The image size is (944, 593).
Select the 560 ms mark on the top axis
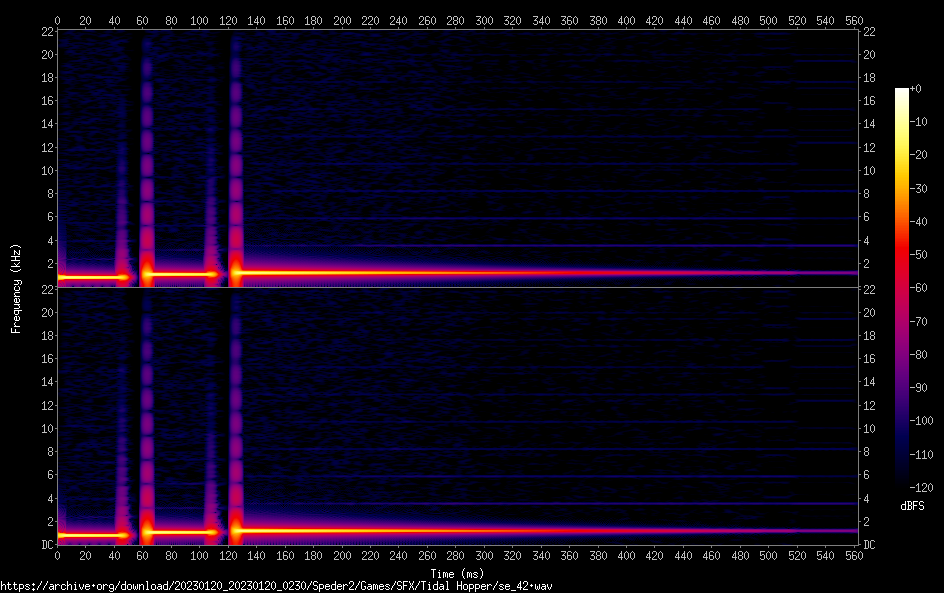(x=854, y=21)
